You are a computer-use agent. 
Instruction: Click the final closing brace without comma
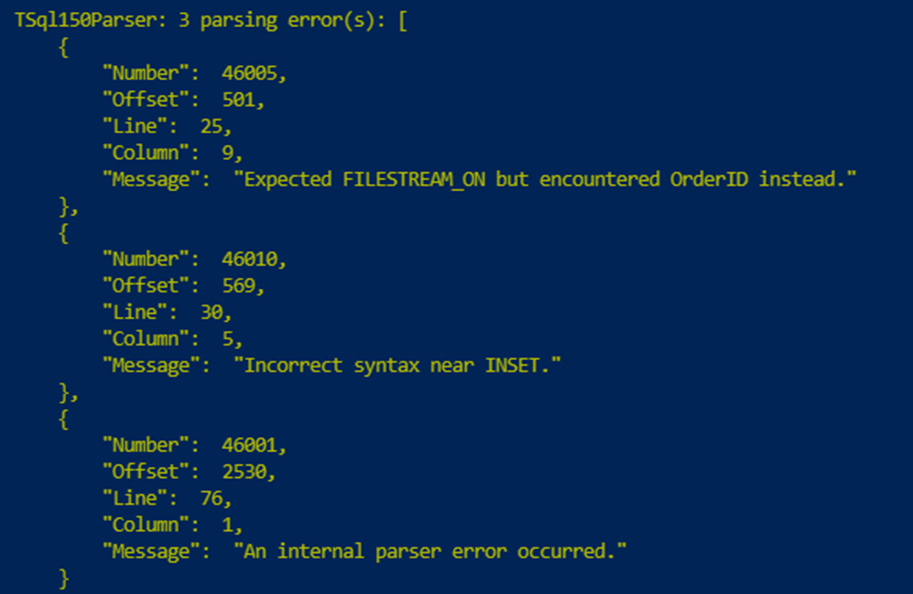[65, 578]
